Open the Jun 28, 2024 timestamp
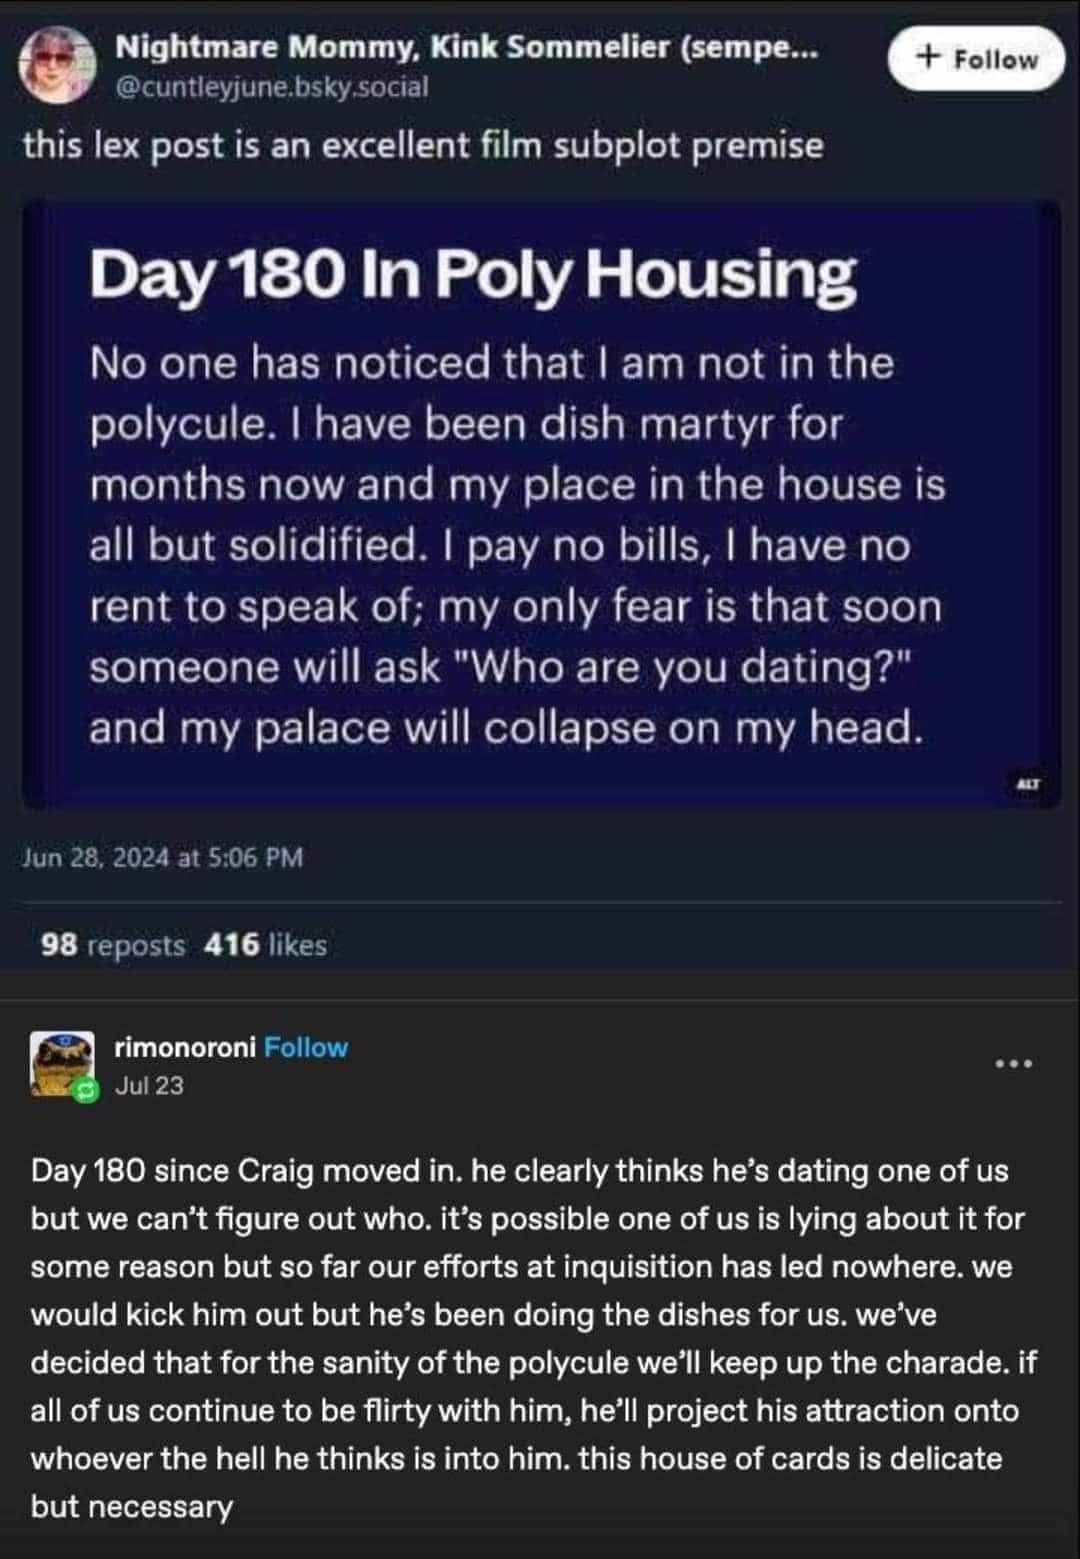The image size is (1080, 1559). pos(162,857)
